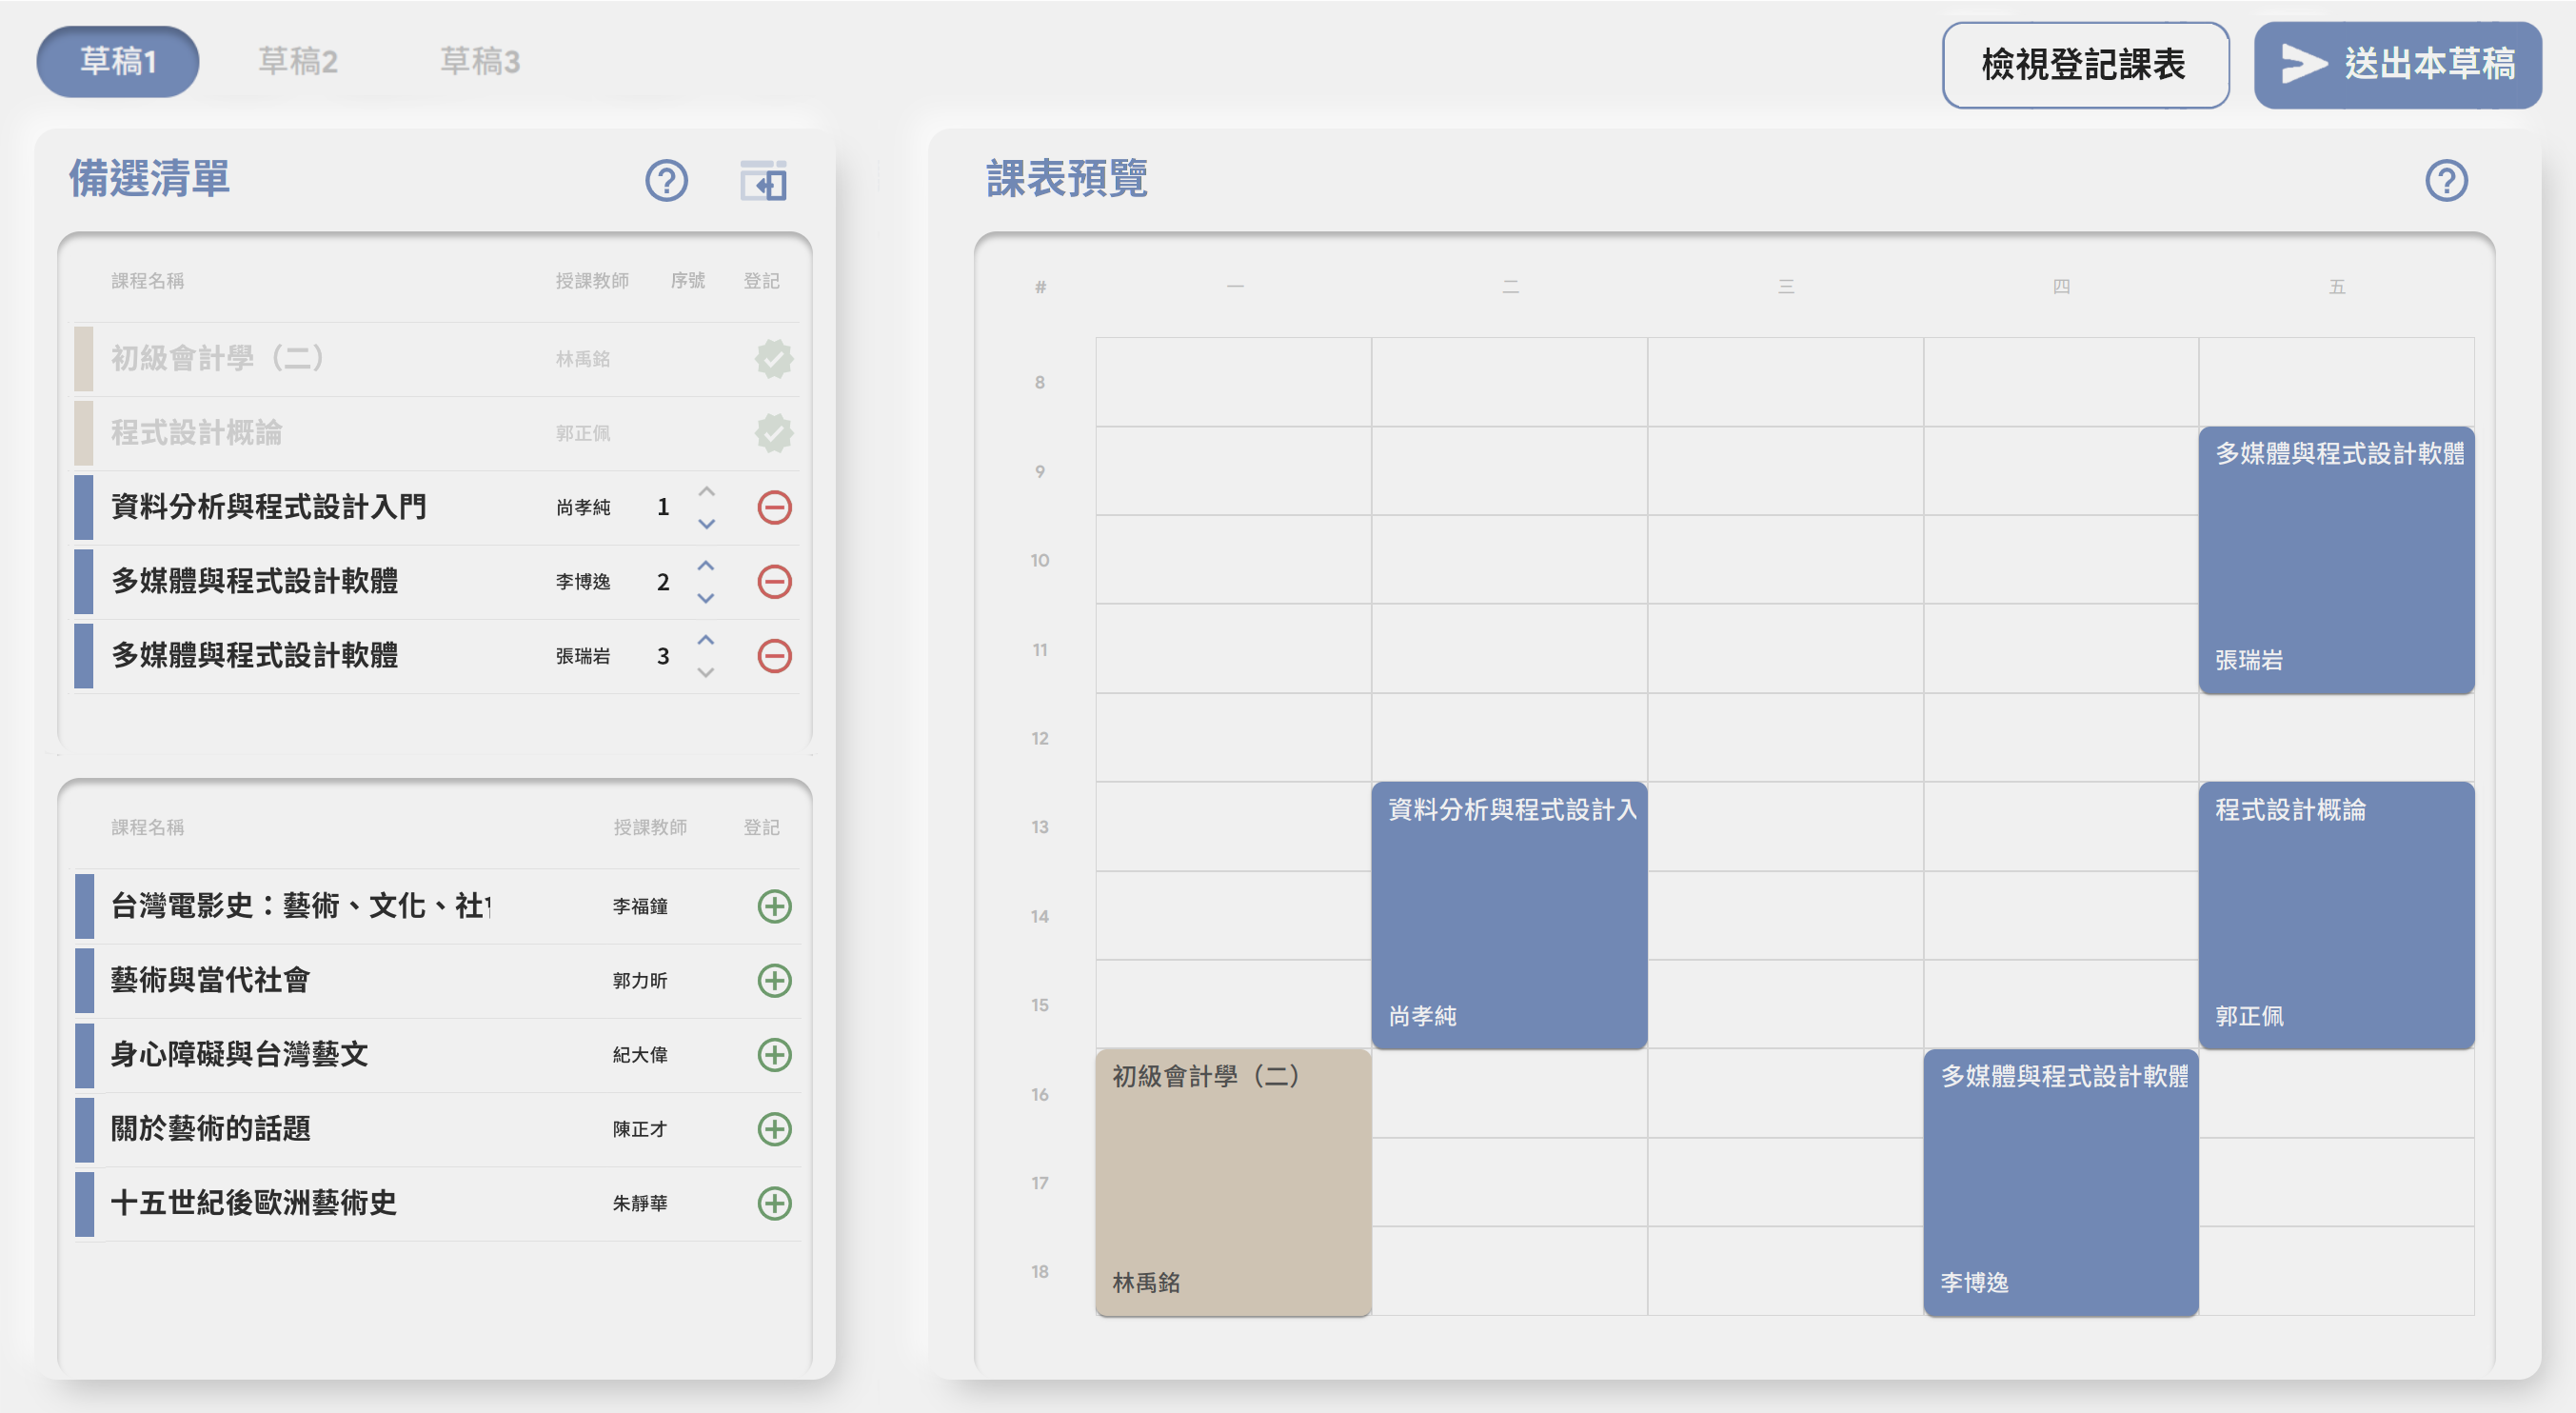Add 台灣電影史 course with plus icon

point(774,906)
